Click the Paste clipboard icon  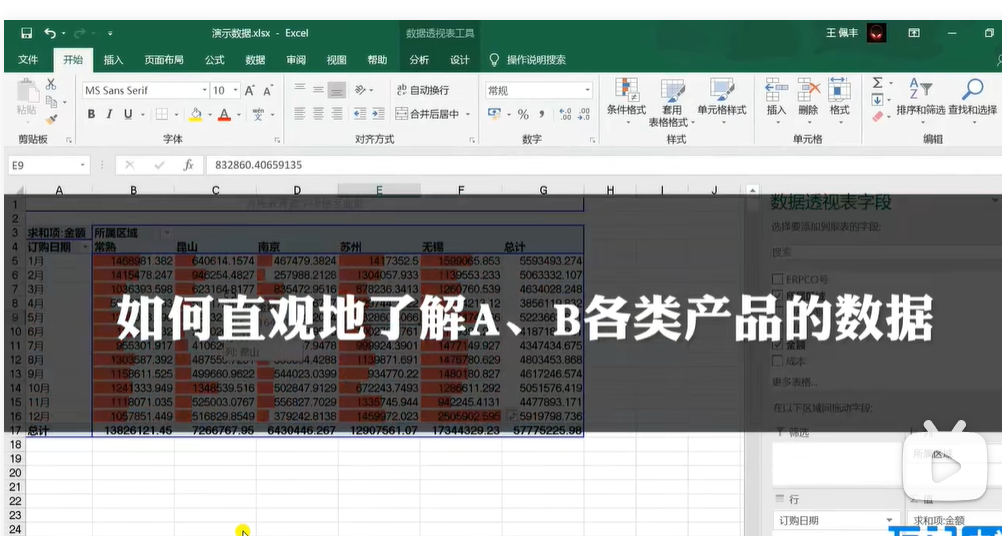[x=27, y=90]
